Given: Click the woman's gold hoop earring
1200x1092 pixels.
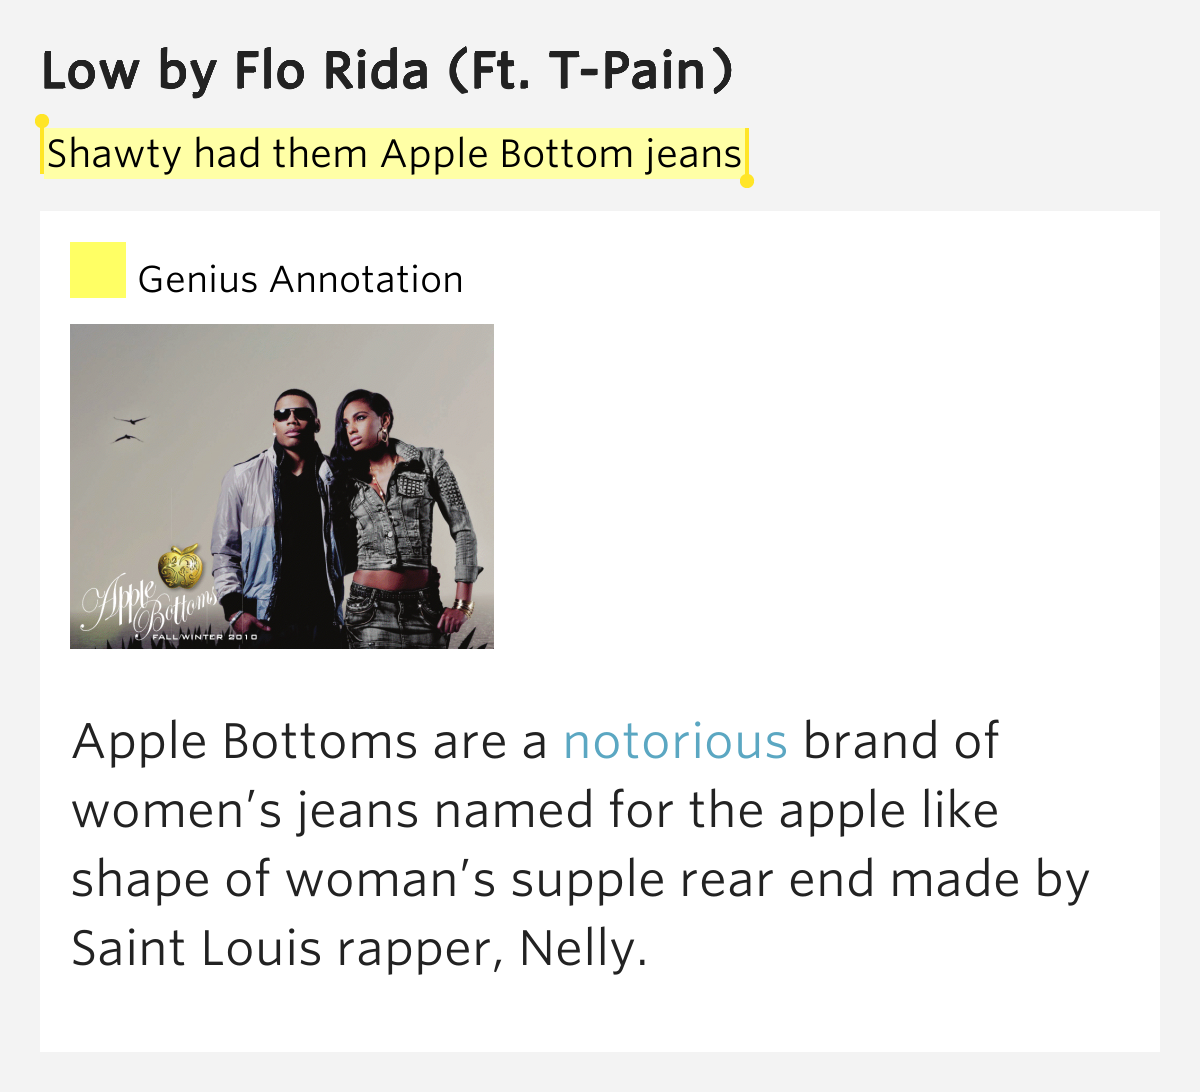Looking at the screenshot, I should coord(385,436).
